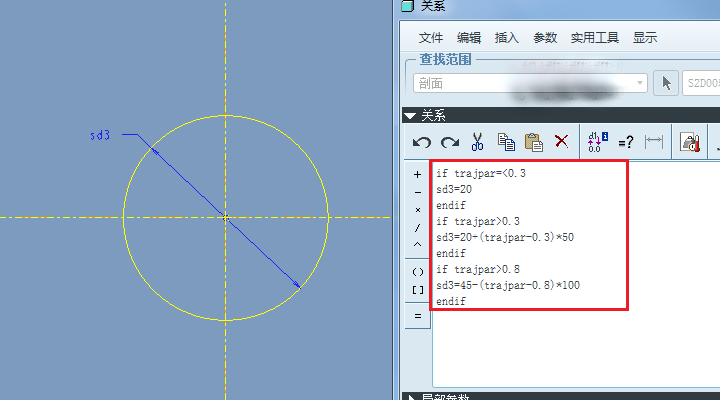720x400 pixels.
Task: Insert parentheses from side palette
Action: pyautogui.click(x=417, y=271)
